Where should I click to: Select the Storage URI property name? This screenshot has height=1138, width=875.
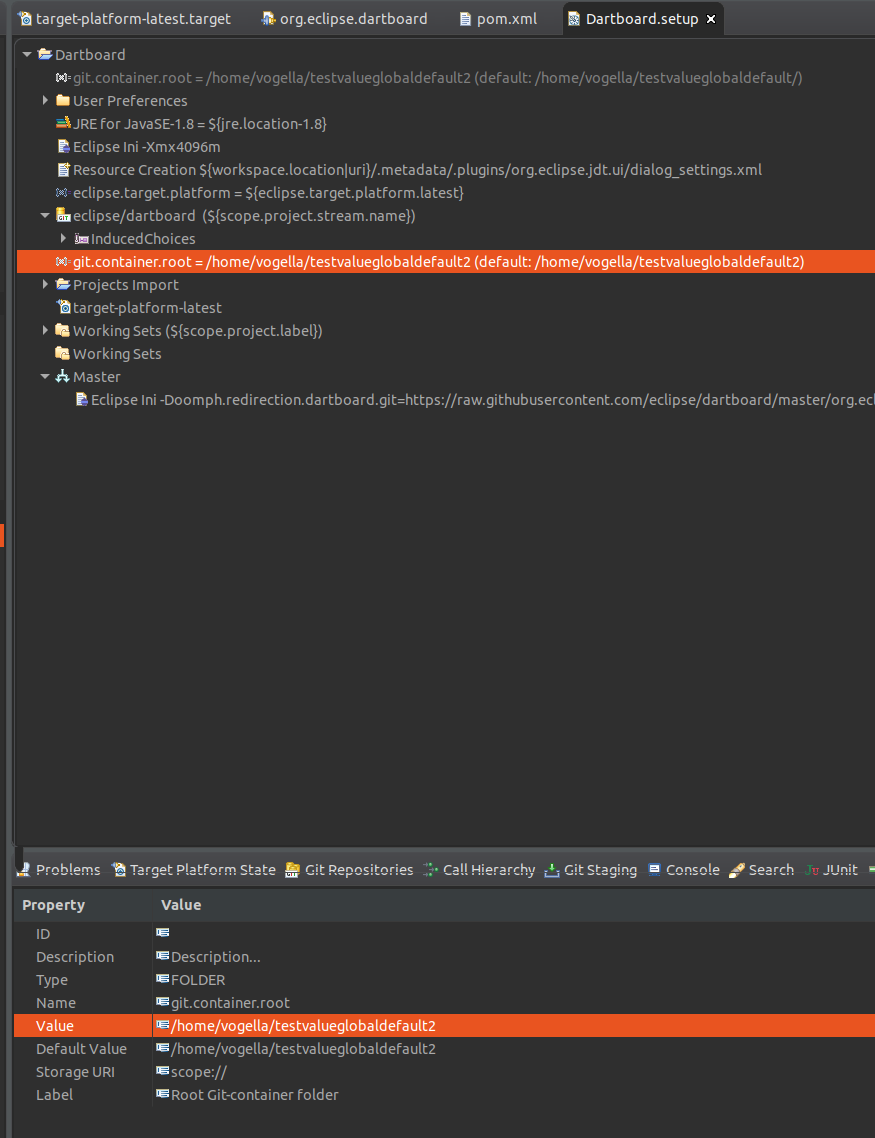coord(75,1072)
